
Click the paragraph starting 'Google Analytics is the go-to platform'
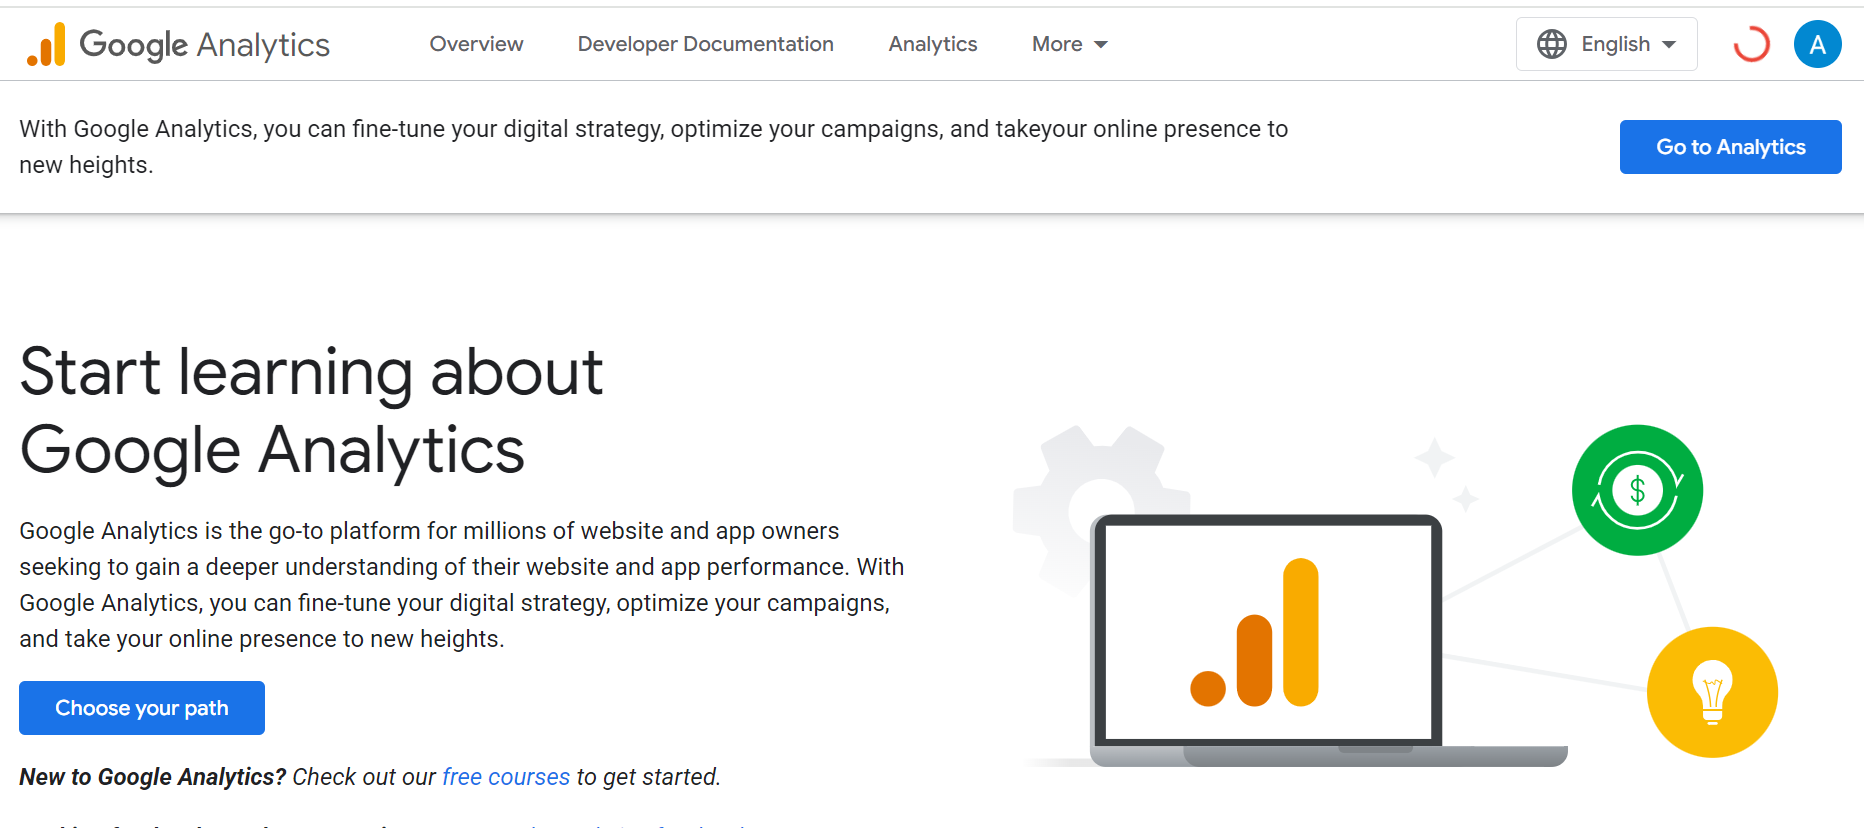coord(462,585)
